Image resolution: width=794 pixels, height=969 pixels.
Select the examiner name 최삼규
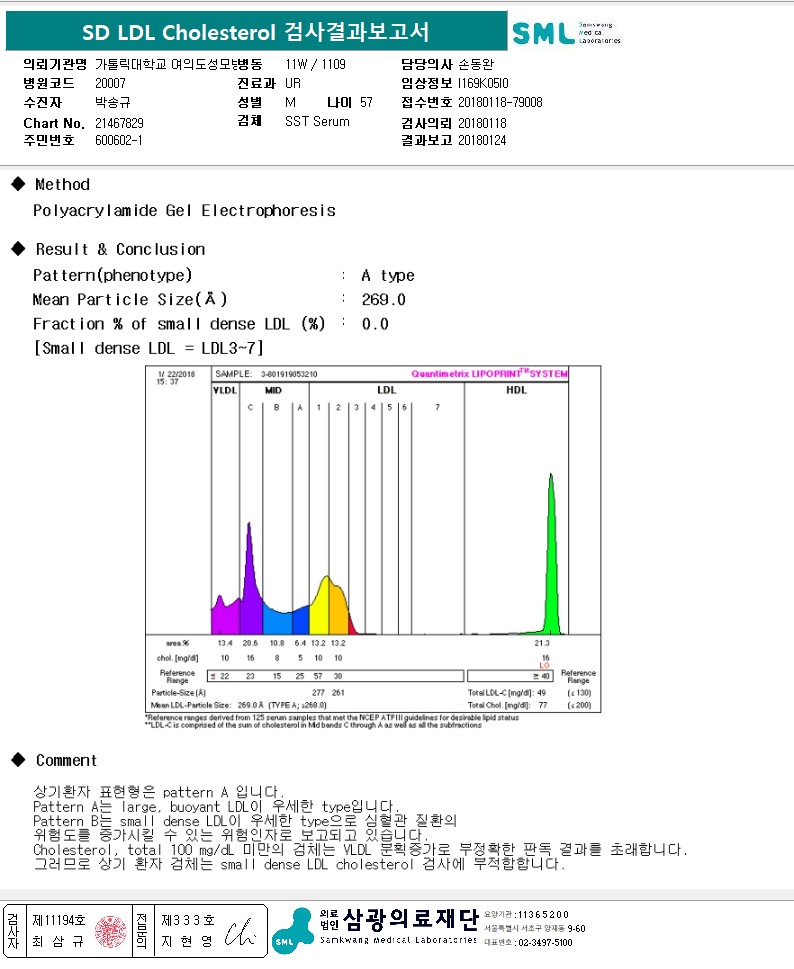click(x=58, y=941)
